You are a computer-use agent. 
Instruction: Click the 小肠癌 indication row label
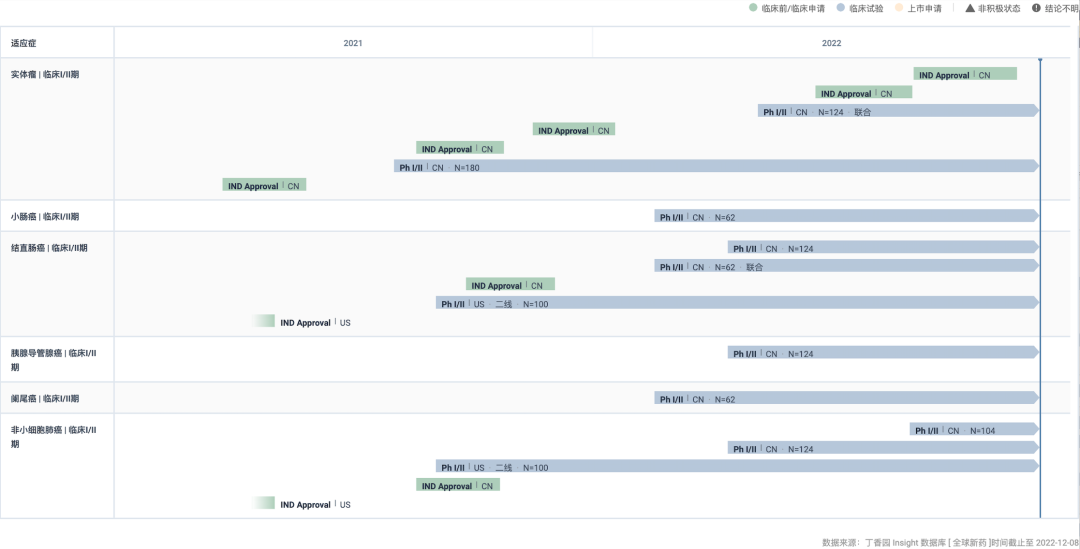(45, 216)
